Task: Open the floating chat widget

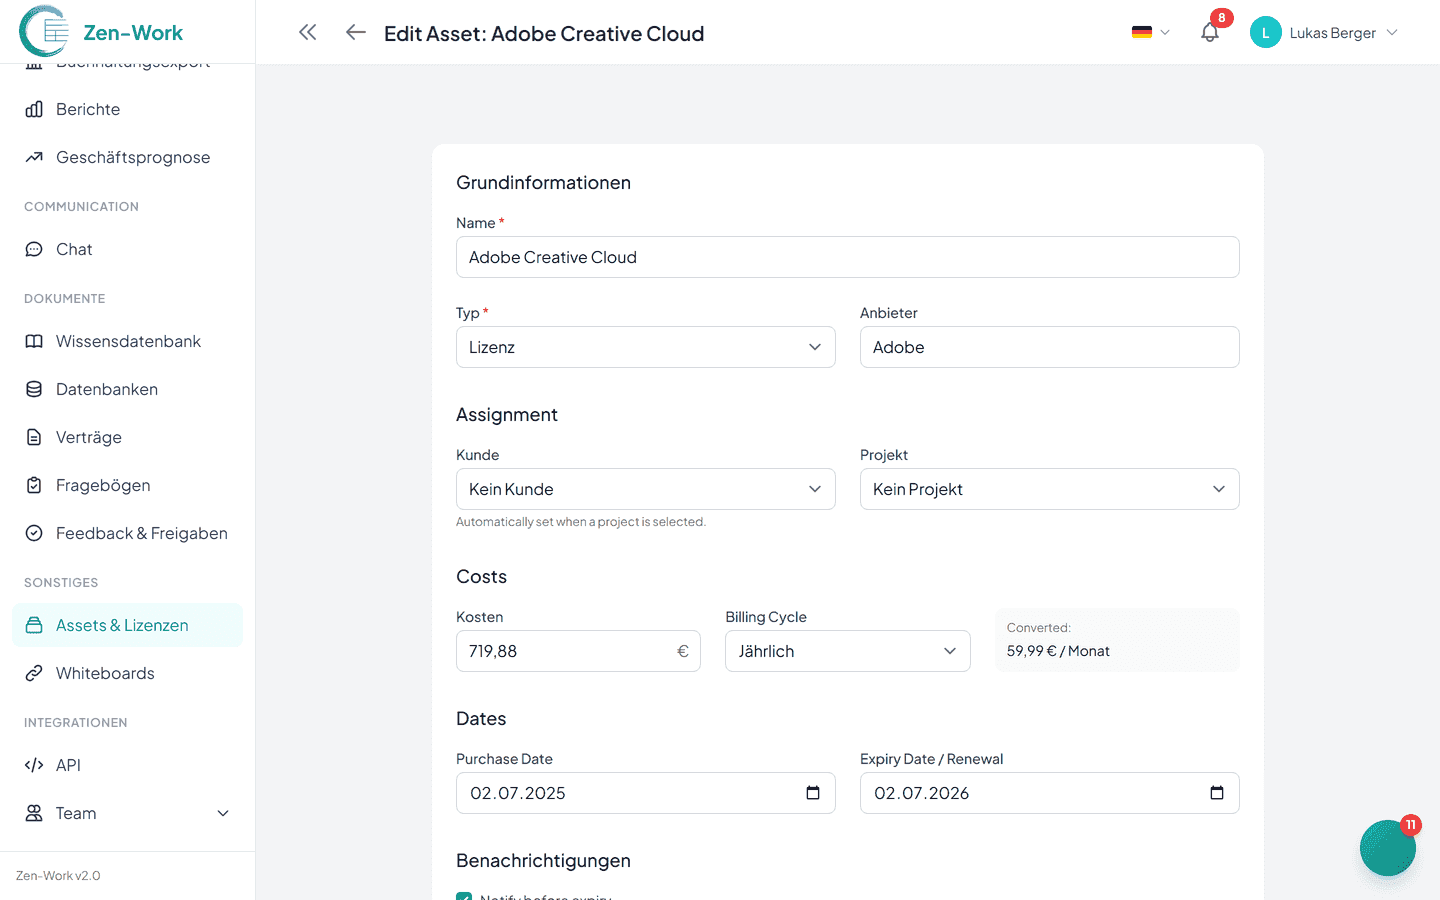Action: coord(1388,848)
